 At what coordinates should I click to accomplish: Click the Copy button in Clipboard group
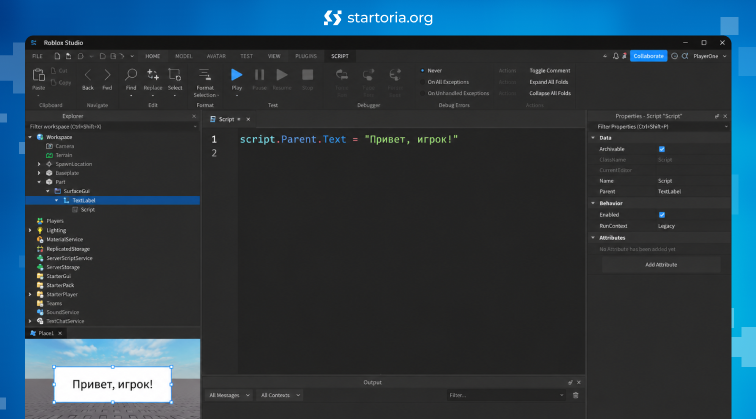pyautogui.click(x=61, y=82)
